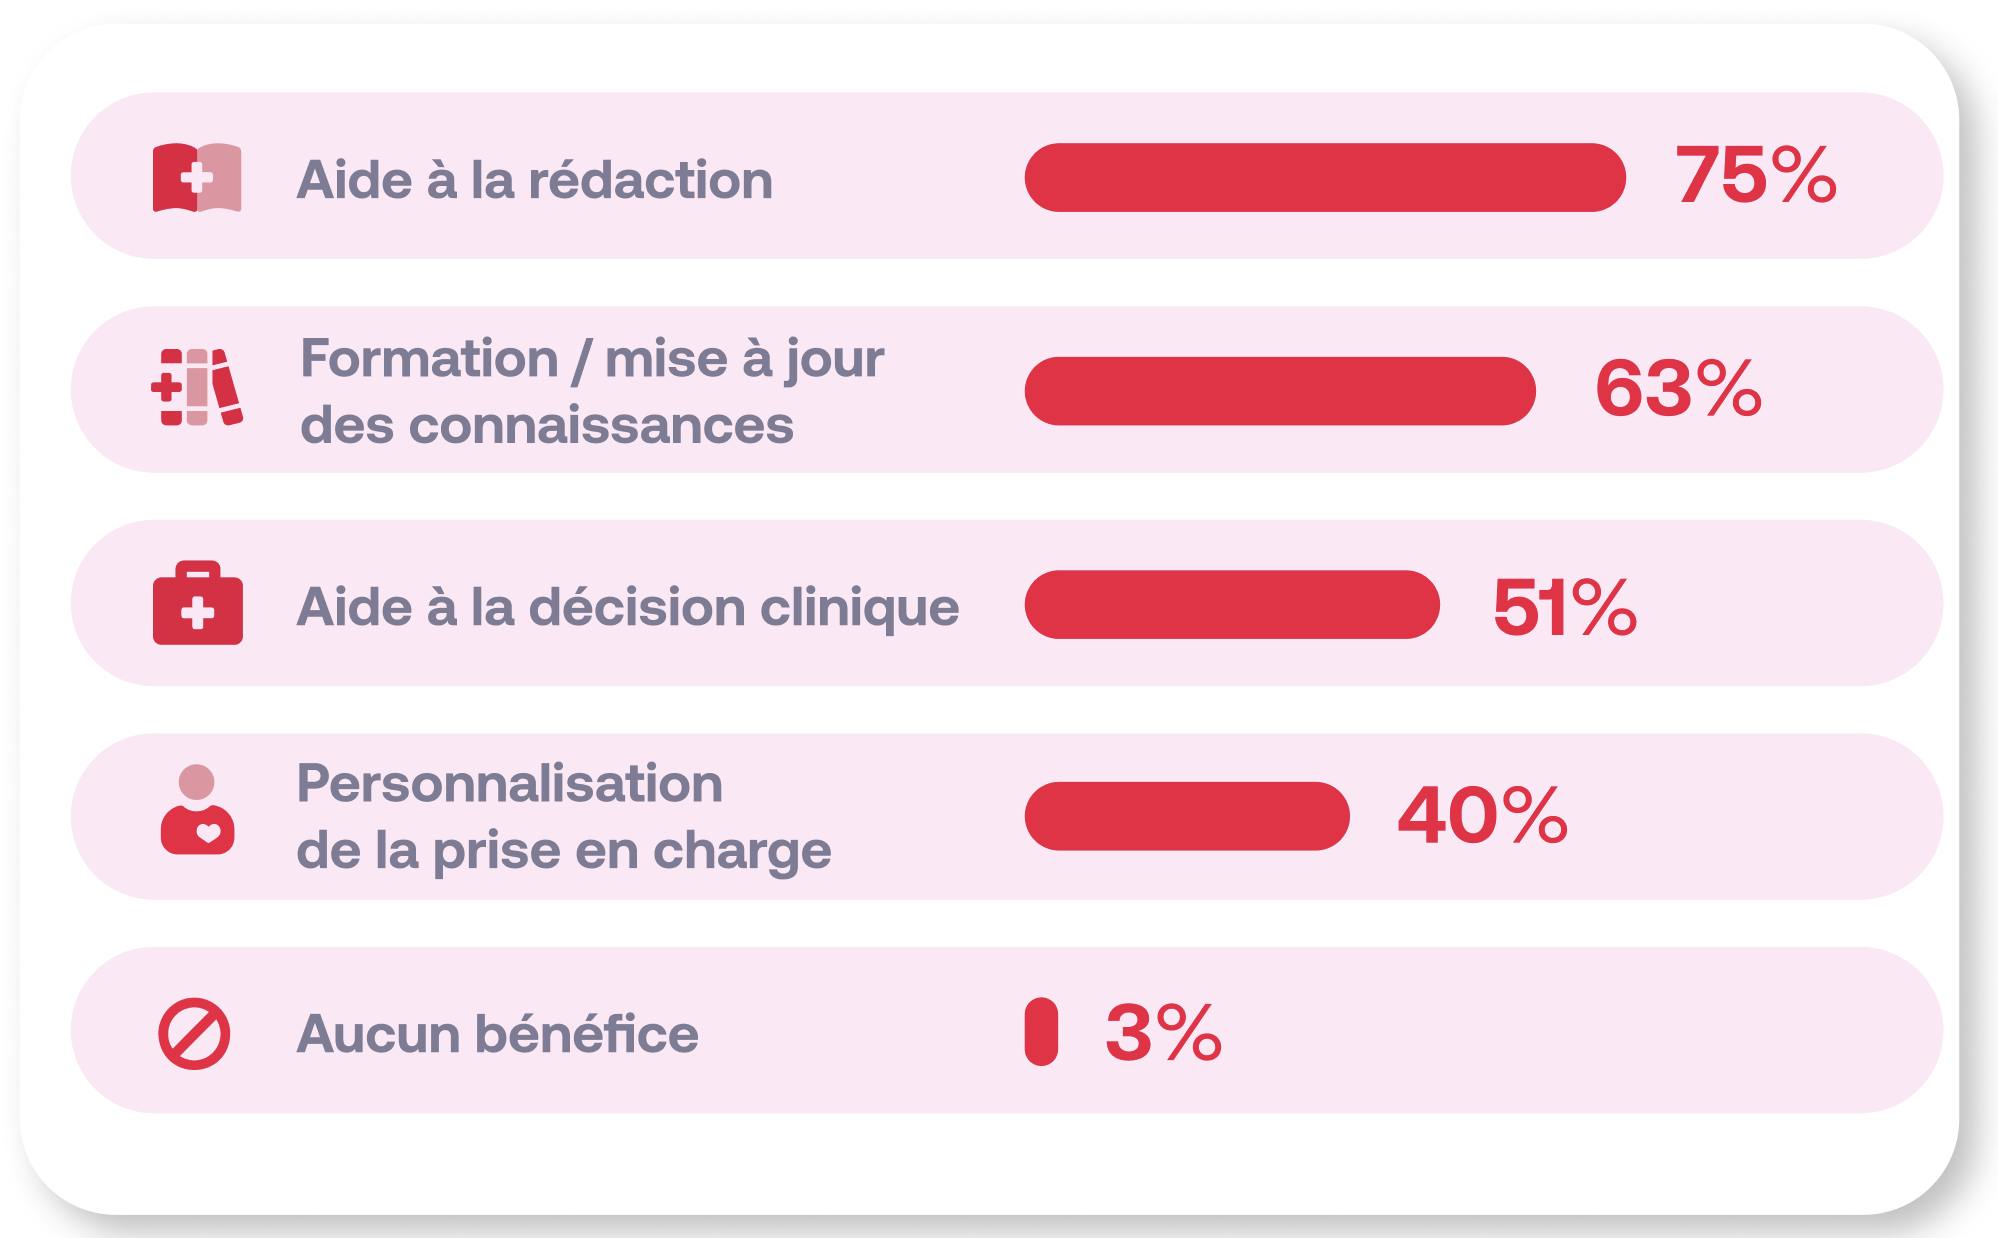Click the 51% value
1998x1238 pixels.
pyautogui.click(x=1563, y=607)
